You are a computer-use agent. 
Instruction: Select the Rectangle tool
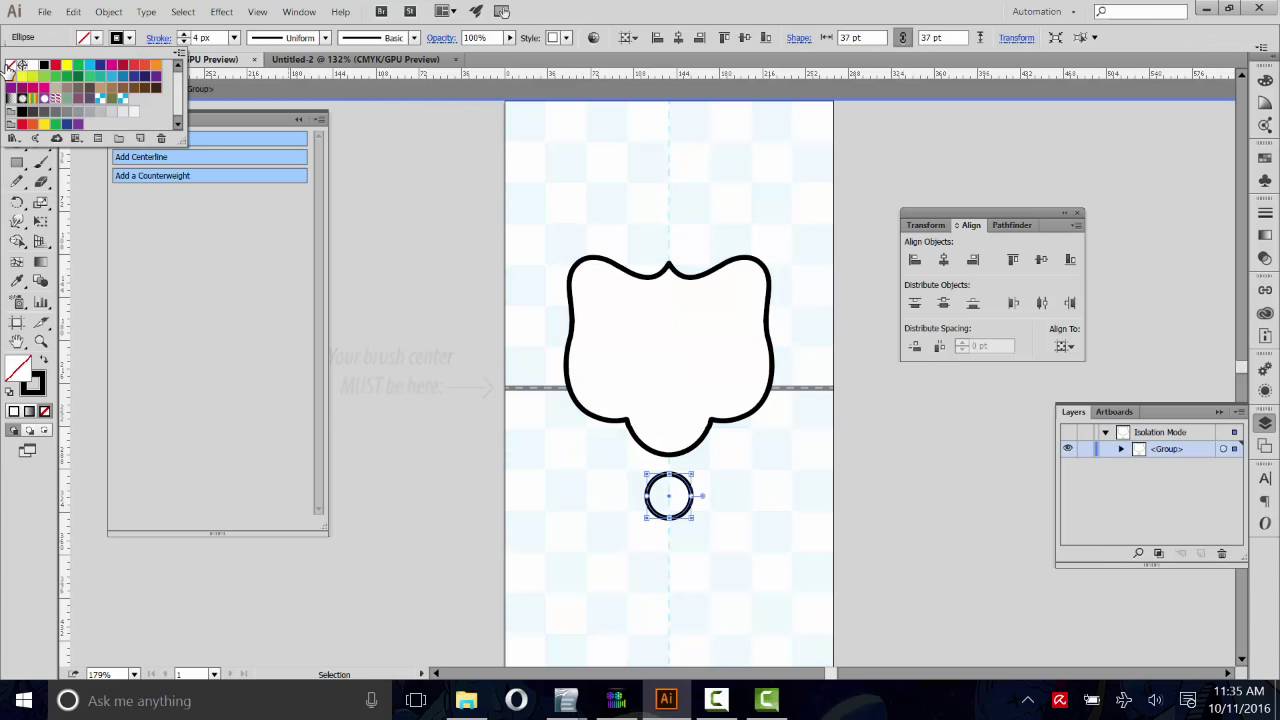tap(17, 162)
